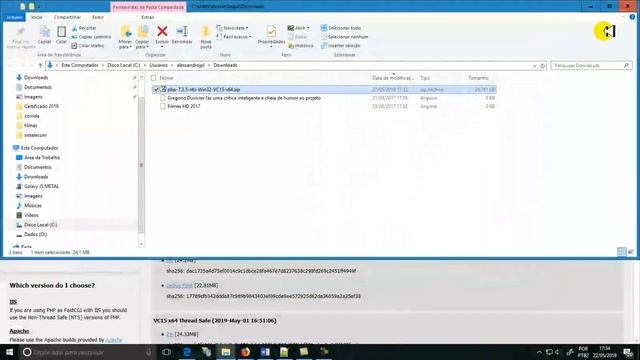Click Selecionar tudo

click(x=341, y=28)
